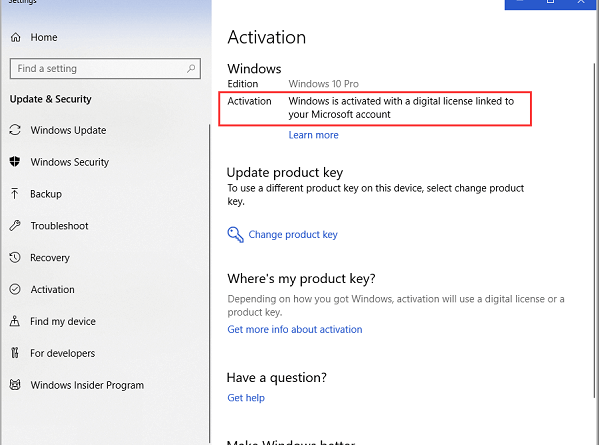The height and width of the screenshot is (445, 600).
Task: Click the highlighted Windows activation status text
Action: [400, 108]
